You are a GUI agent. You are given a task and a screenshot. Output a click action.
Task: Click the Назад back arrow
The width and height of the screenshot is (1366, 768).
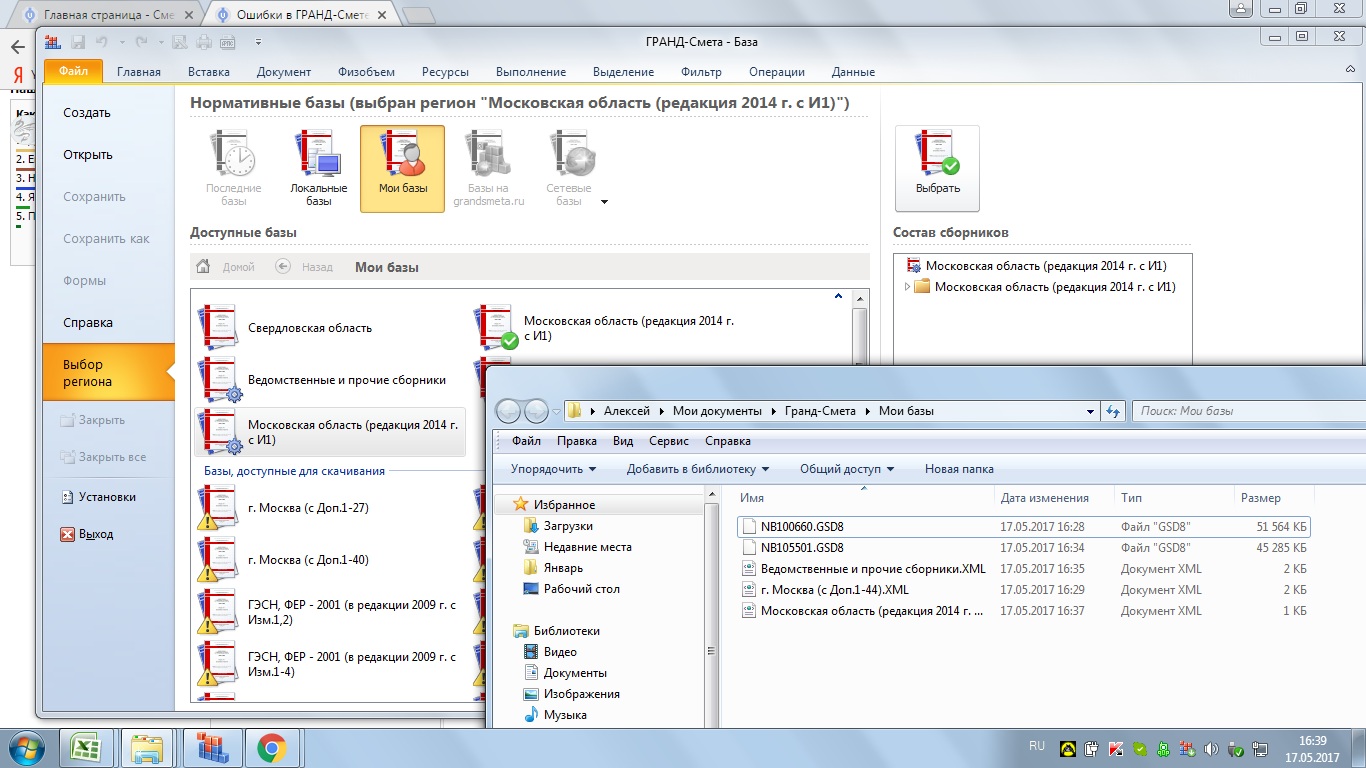coord(283,267)
